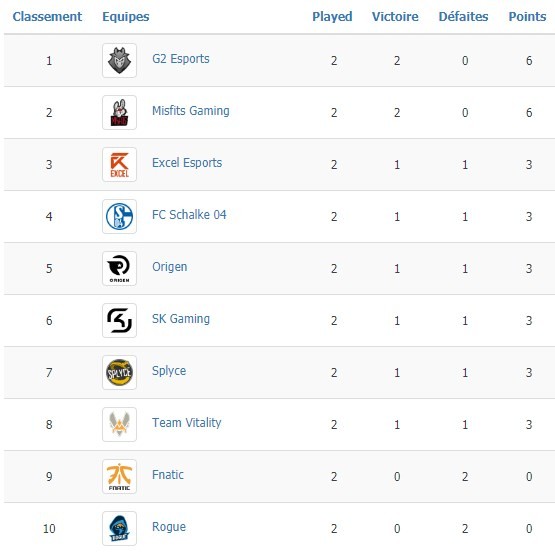
Task: Select the Splyce snake logo
Action: click(119, 373)
